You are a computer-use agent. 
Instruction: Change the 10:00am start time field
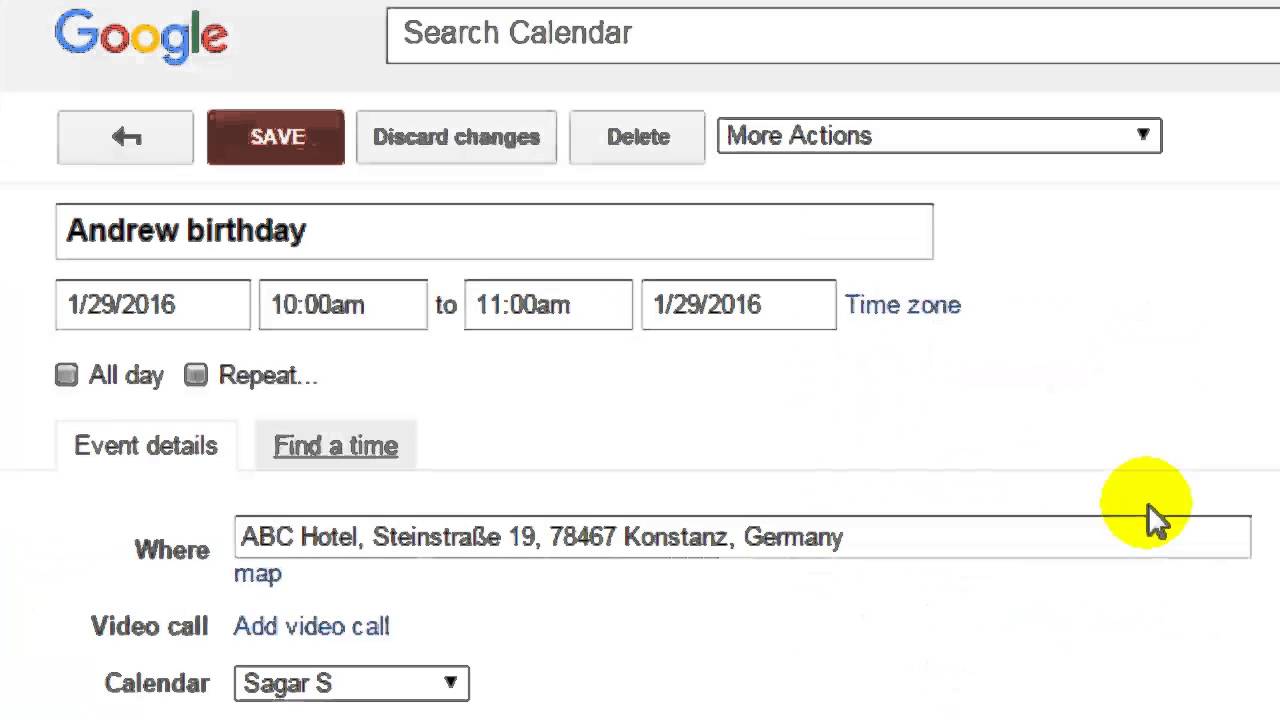click(342, 305)
